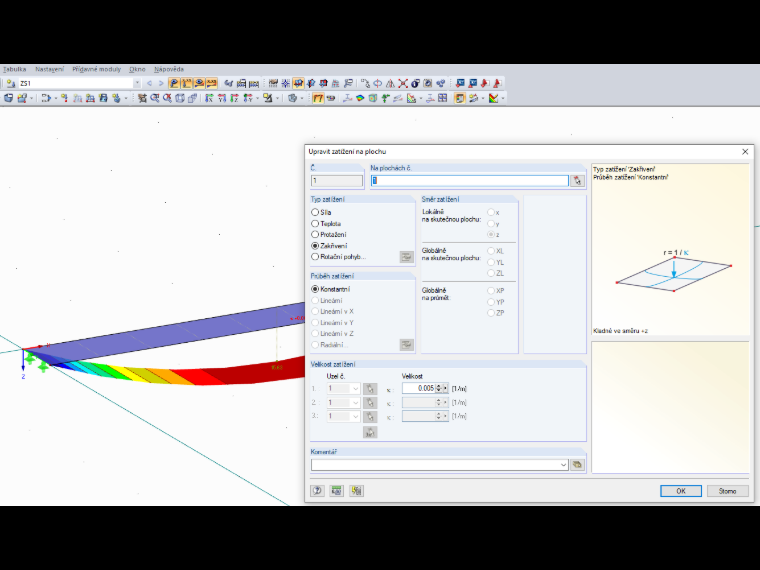The image size is (760, 570).
Task: Click the last red icon in top toolbar
Action: 497,83
